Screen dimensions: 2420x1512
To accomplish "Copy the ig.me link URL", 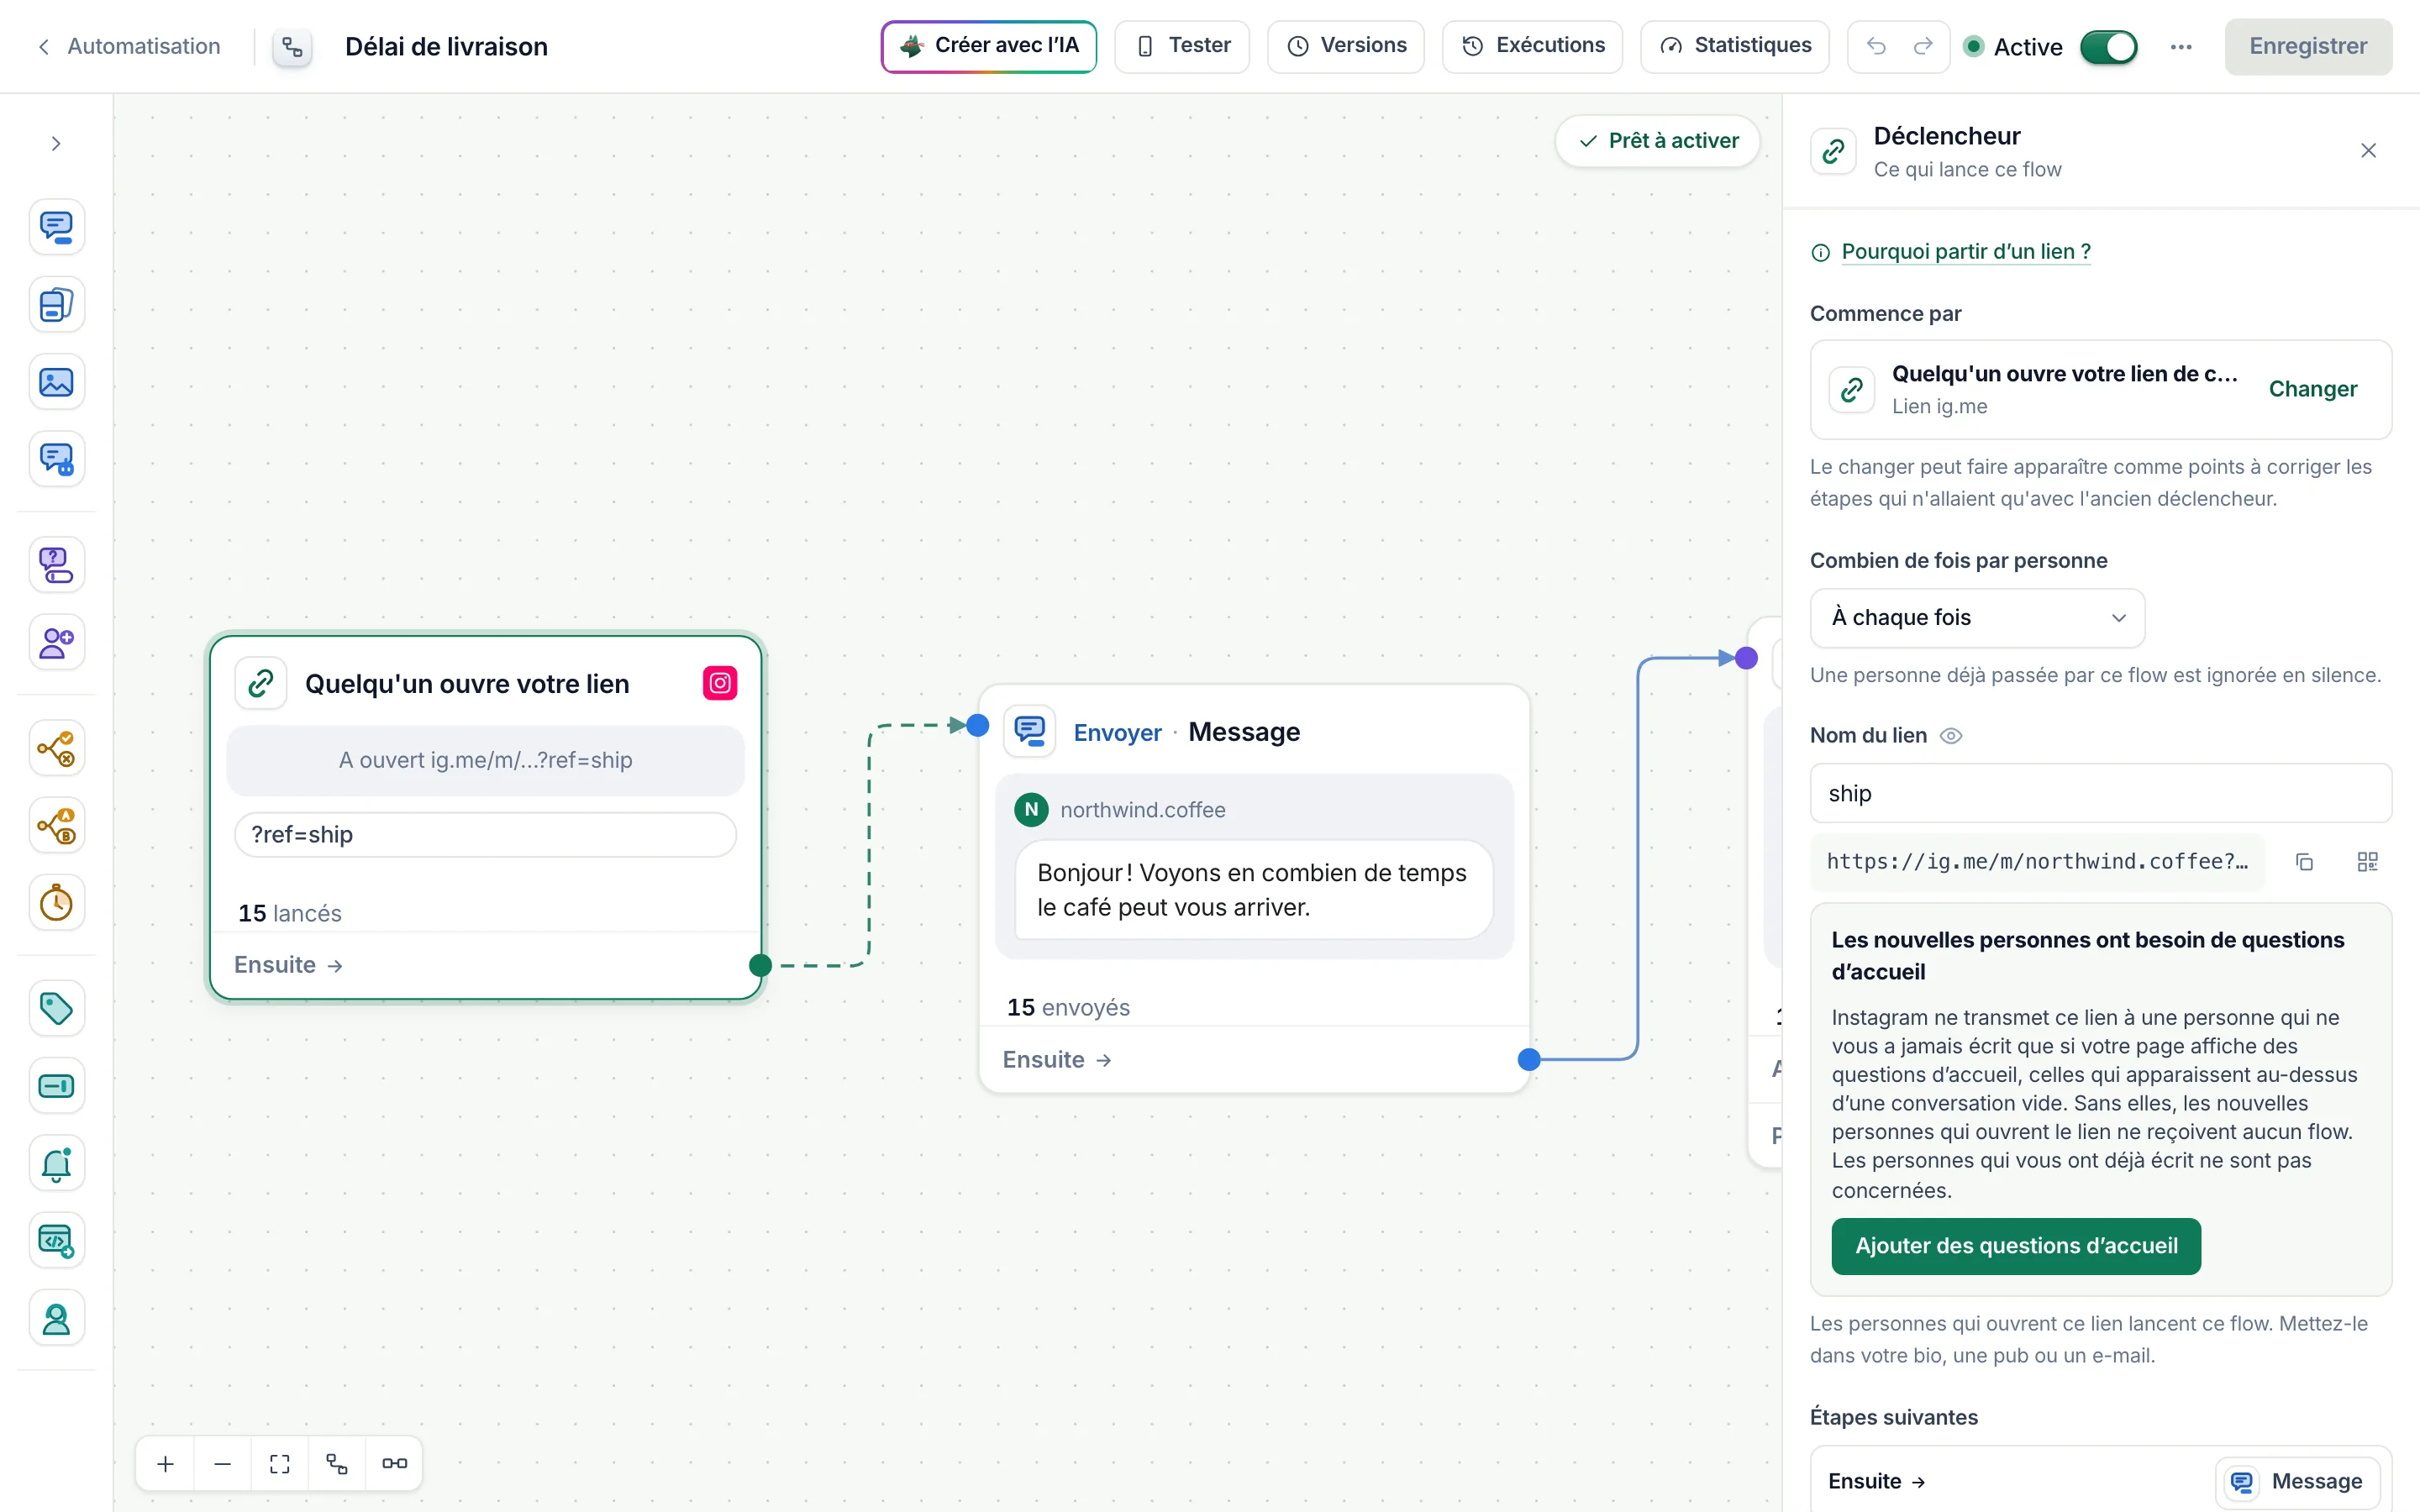I will click(x=2305, y=862).
